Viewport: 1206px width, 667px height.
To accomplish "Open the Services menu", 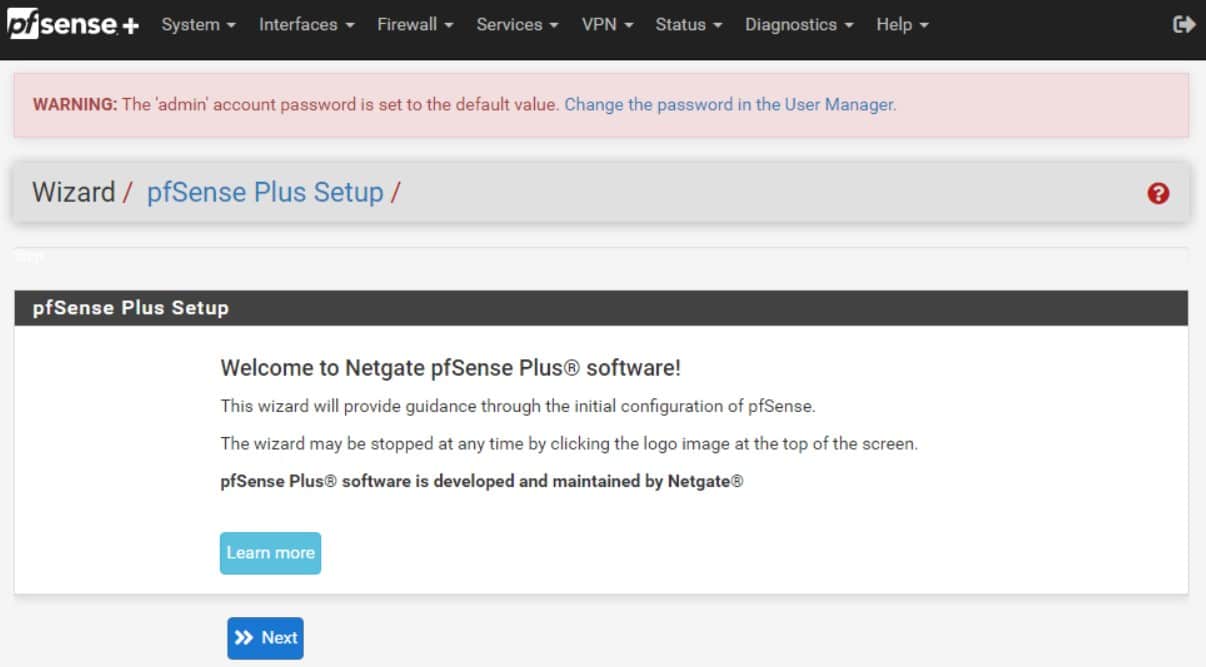I will 509,24.
